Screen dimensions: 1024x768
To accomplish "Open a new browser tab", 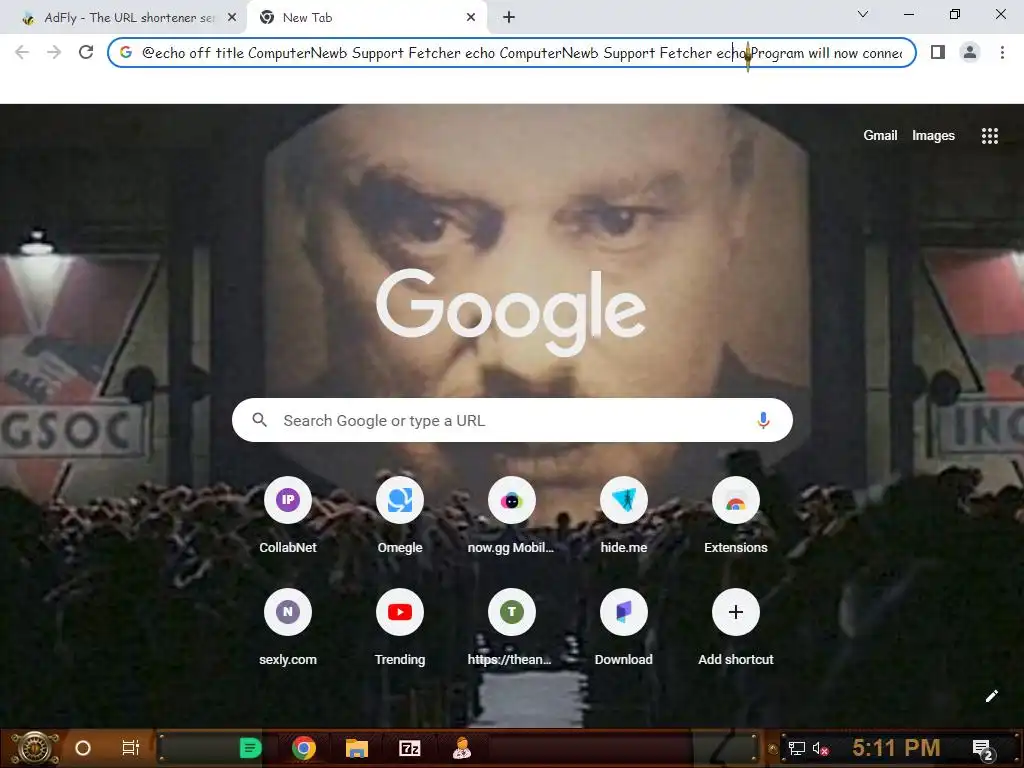I will click(x=509, y=18).
